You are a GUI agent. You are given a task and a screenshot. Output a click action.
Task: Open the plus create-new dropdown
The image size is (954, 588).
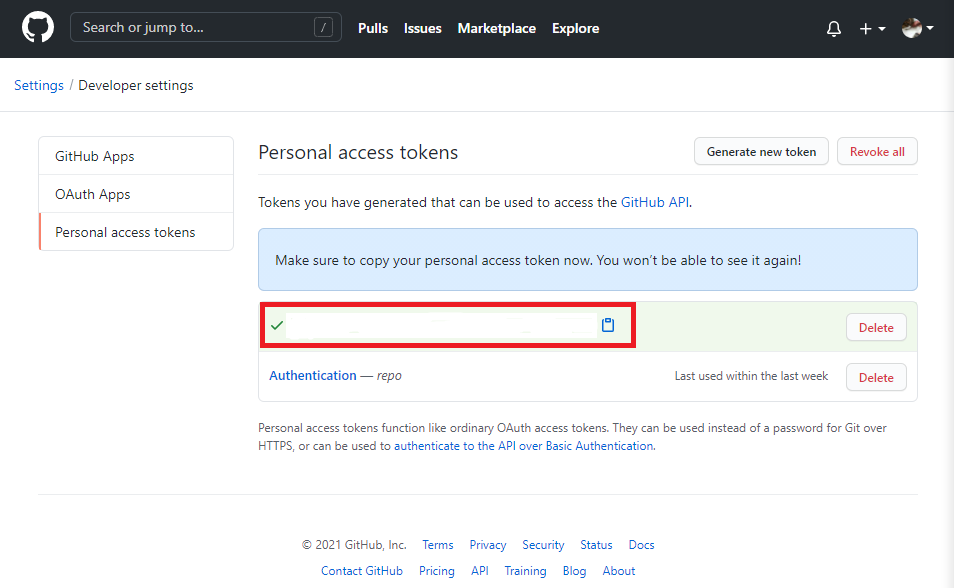coord(872,29)
